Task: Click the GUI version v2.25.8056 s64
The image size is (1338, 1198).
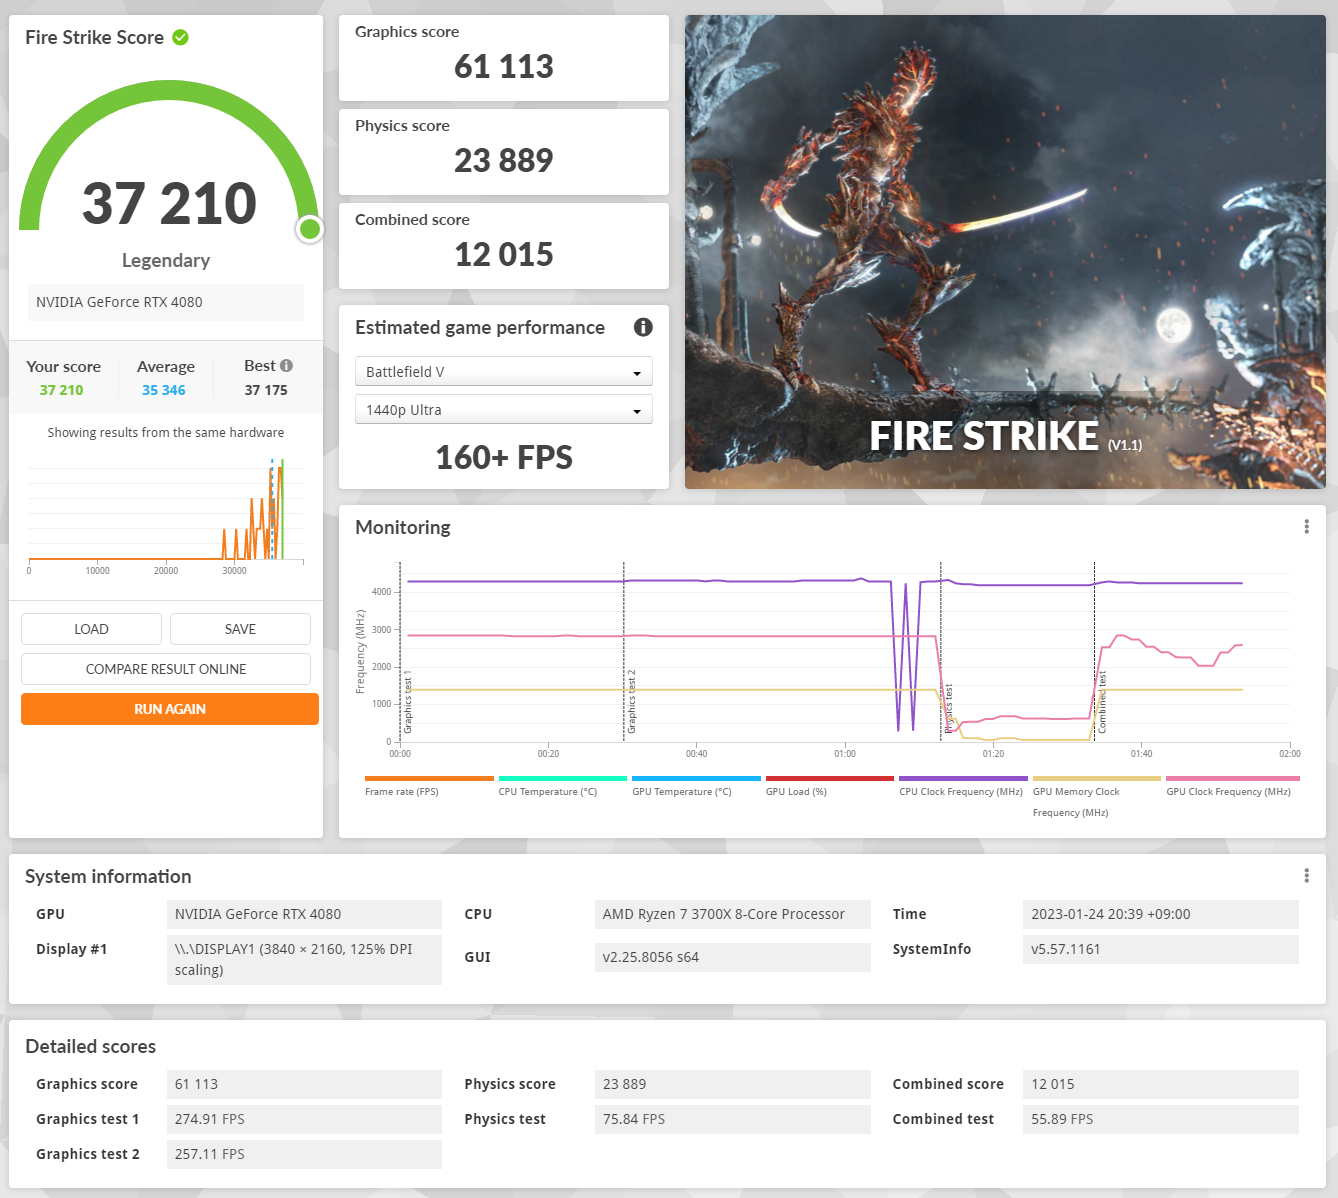Action: pyautogui.click(x=733, y=957)
